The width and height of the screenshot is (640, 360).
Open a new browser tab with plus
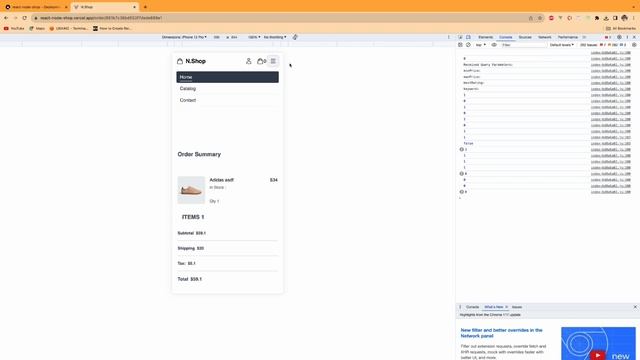[145, 7]
